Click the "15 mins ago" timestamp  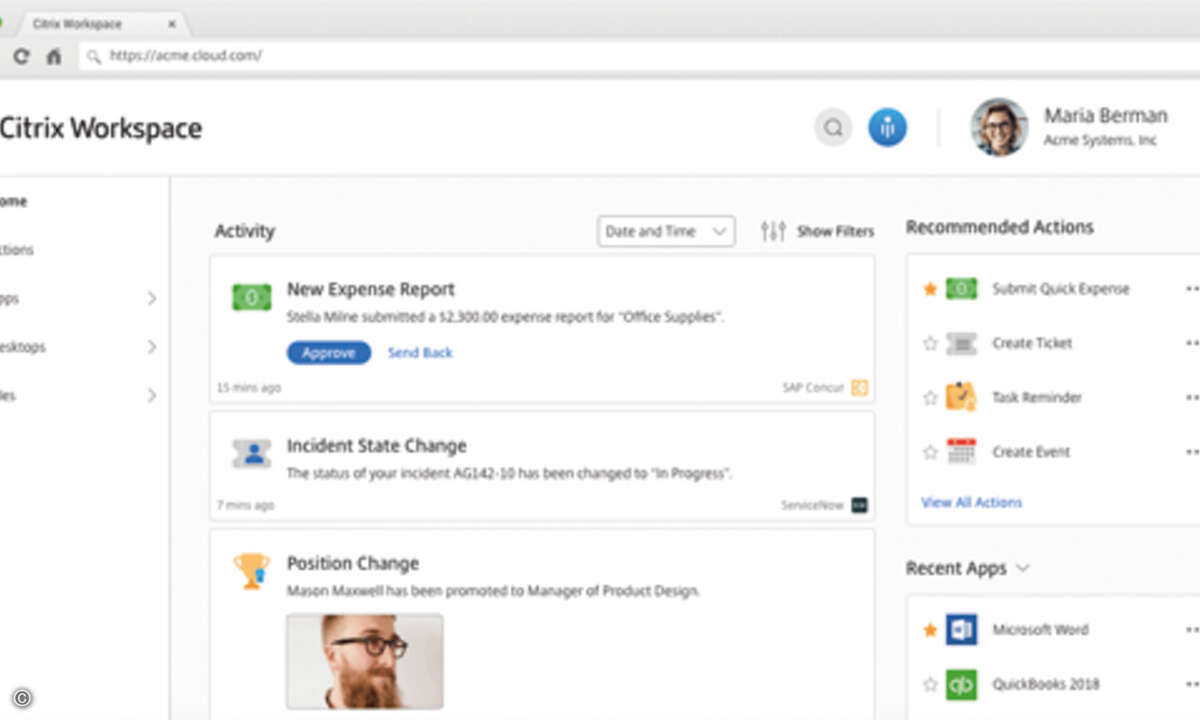coord(249,387)
